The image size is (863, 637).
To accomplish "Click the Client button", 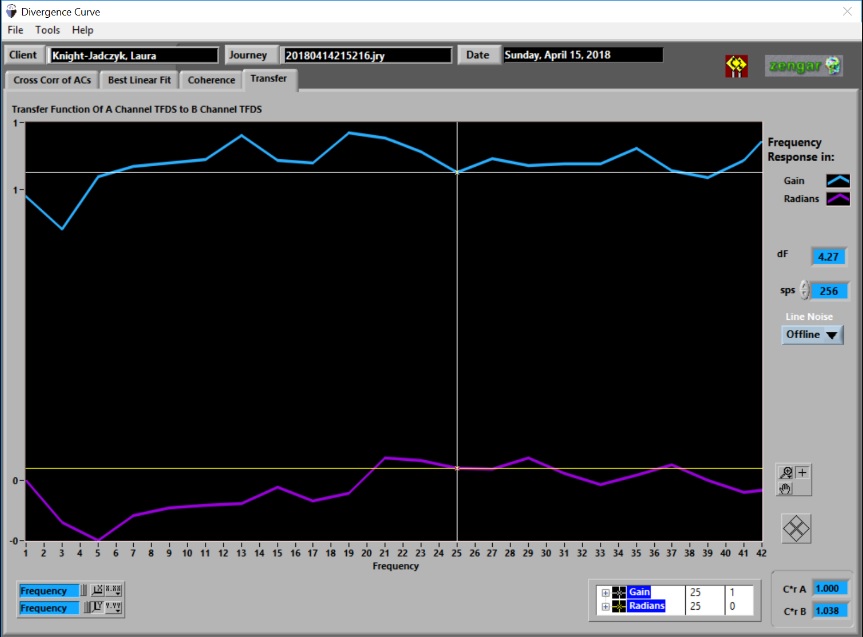I will pos(23,55).
